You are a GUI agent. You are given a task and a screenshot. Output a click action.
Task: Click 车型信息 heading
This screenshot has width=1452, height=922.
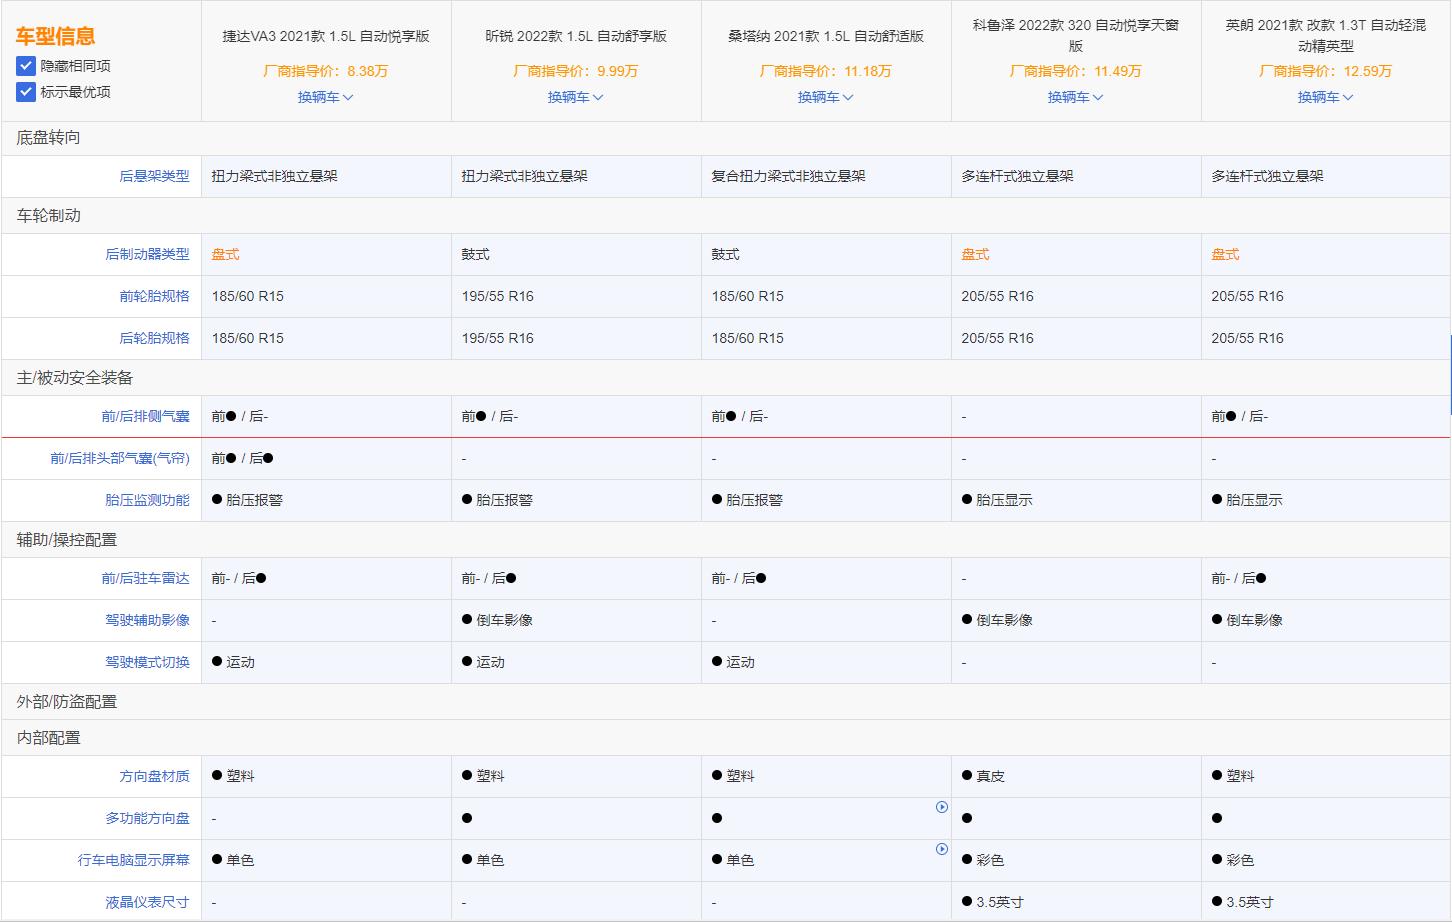[x=55, y=36]
